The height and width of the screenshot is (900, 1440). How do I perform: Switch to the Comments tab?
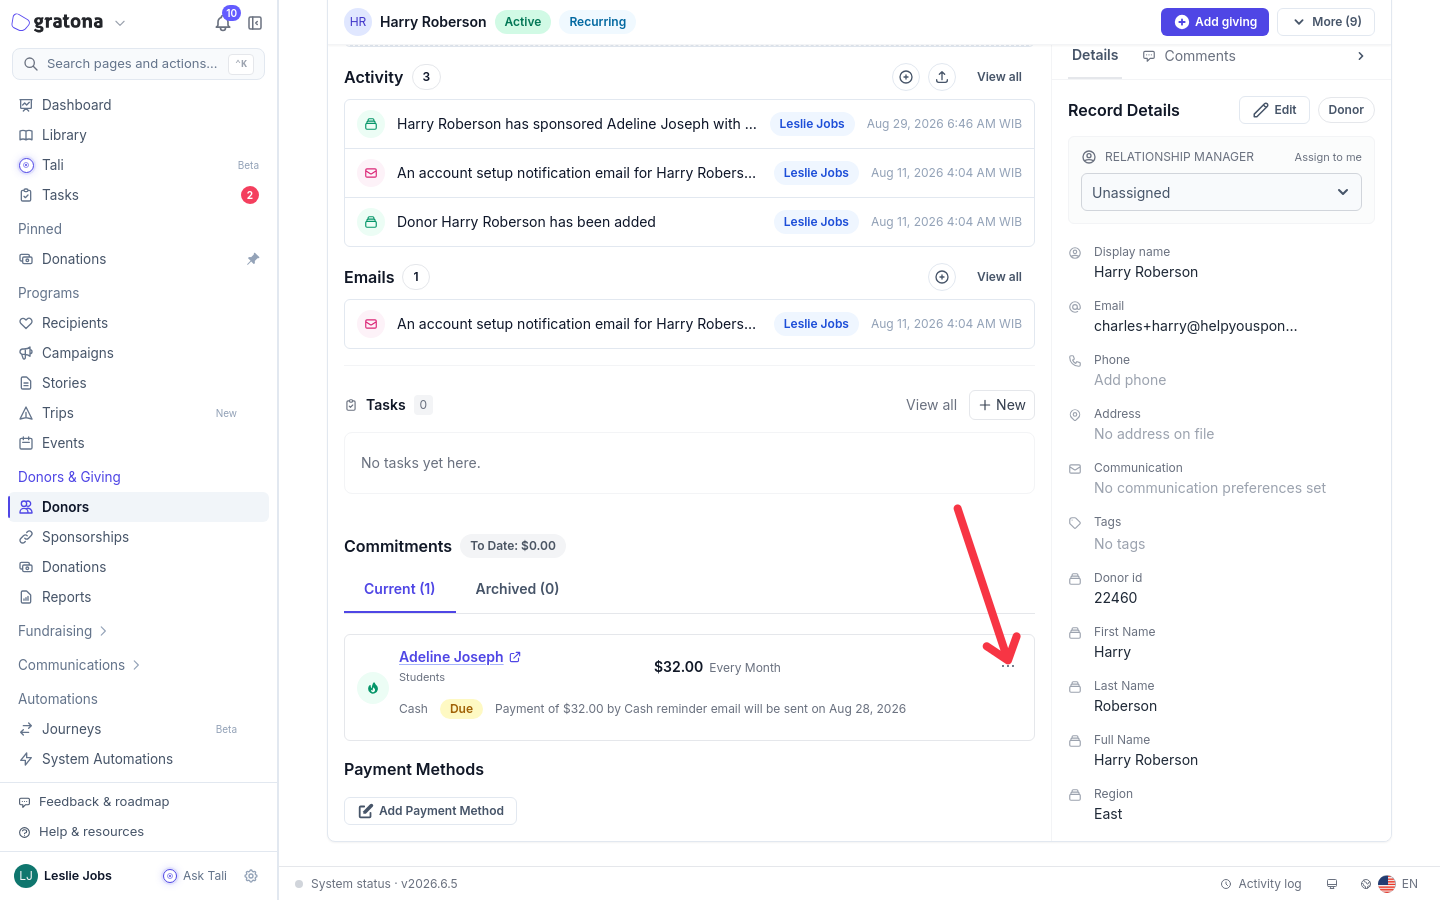[x=1189, y=56]
